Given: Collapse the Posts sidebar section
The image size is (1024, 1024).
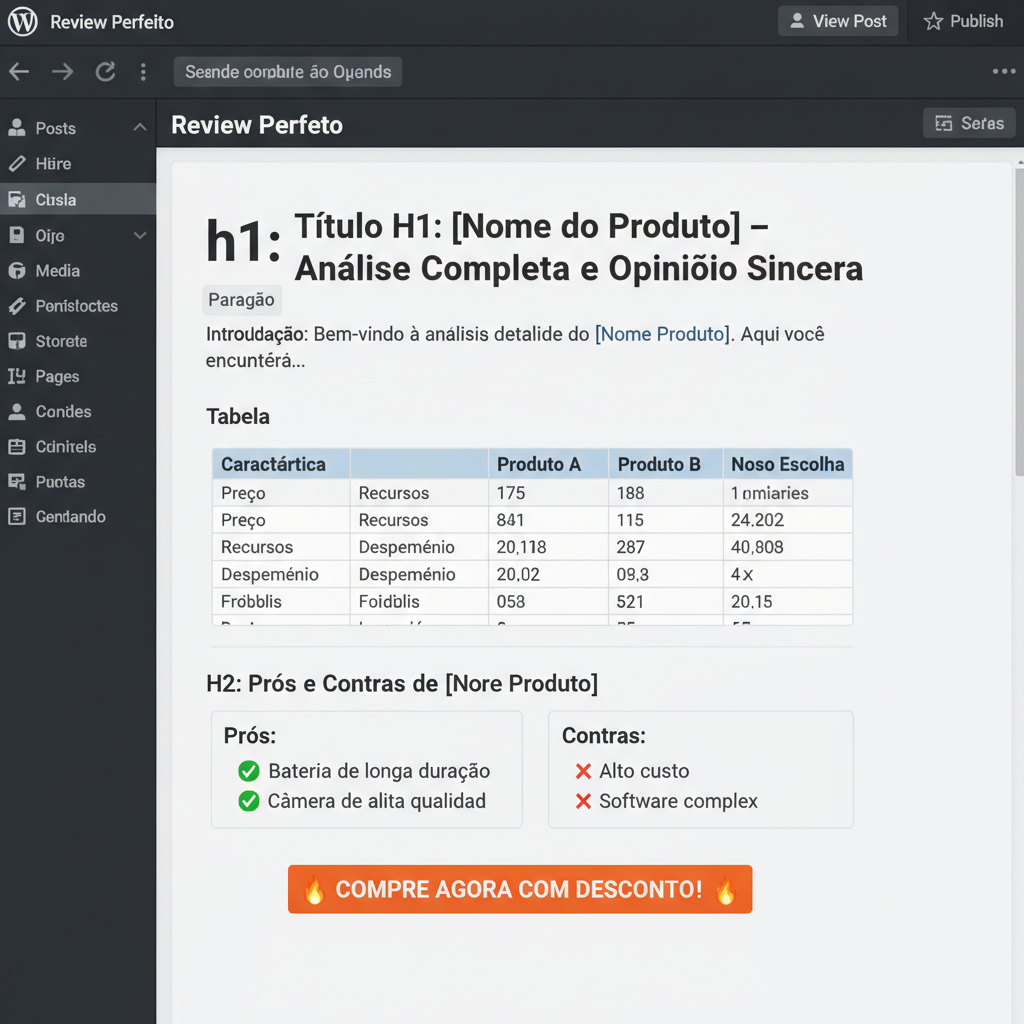Looking at the screenshot, I should click(x=141, y=128).
